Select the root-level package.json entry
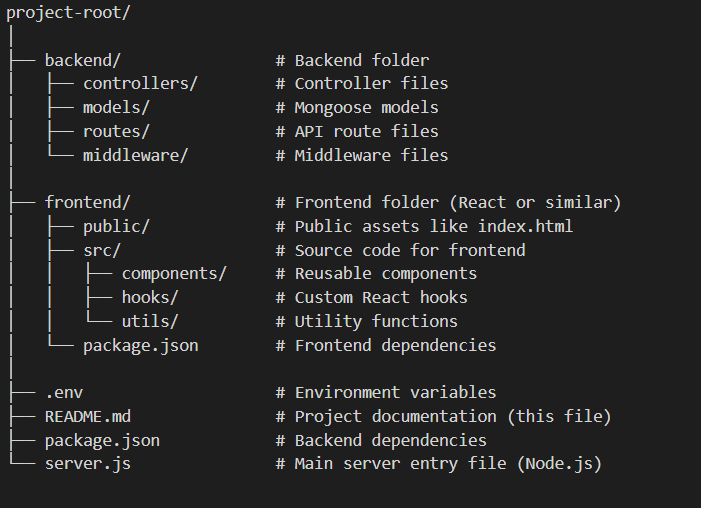Viewport: 701px width, 508px height. click(x=102, y=441)
